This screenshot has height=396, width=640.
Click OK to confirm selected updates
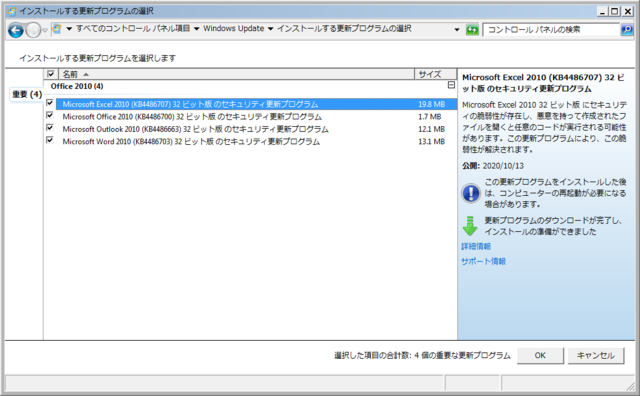point(540,356)
